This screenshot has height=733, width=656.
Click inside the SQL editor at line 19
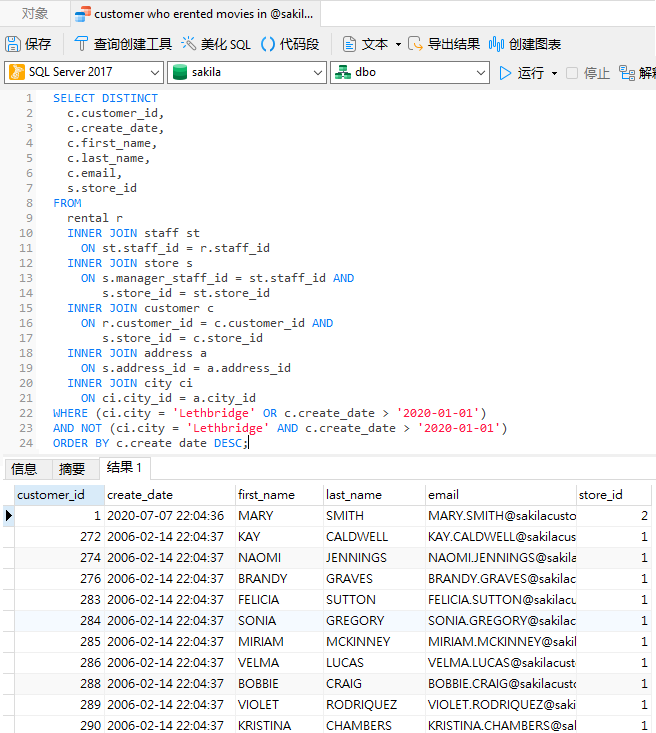pos(186,368)
